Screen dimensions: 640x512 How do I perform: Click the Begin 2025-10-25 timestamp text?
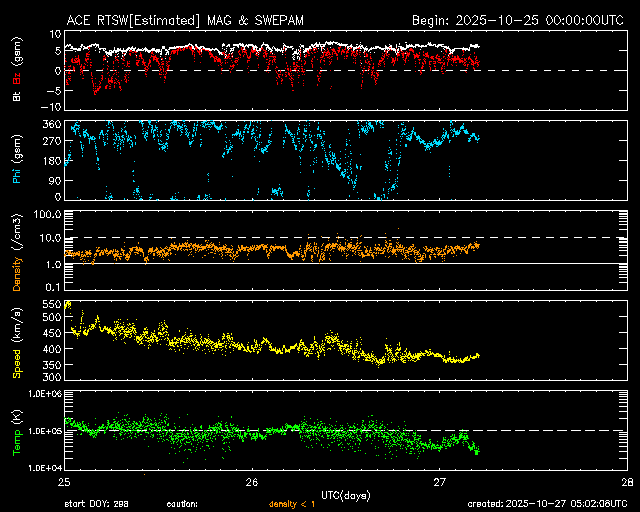[x=520, y=20]
